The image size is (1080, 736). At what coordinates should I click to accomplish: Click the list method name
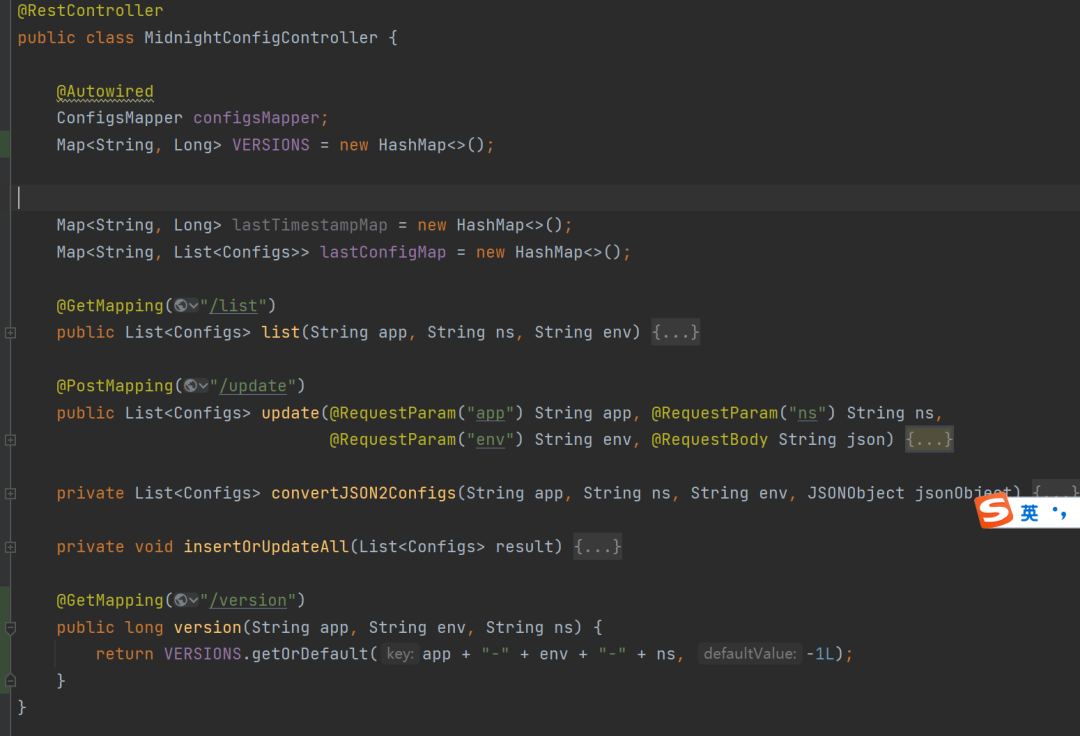pyautogui.click(x=280, y=333)
